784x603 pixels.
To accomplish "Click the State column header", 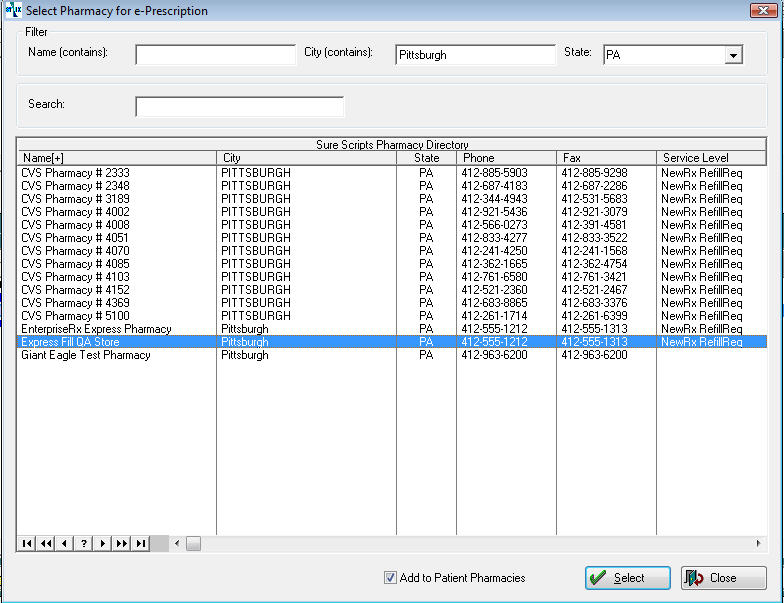I will tap(426, 158).
